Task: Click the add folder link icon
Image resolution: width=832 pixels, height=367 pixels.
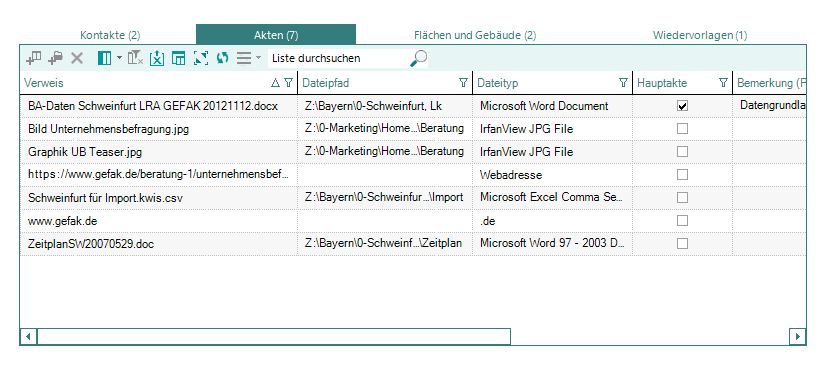Action: (55, 58)
